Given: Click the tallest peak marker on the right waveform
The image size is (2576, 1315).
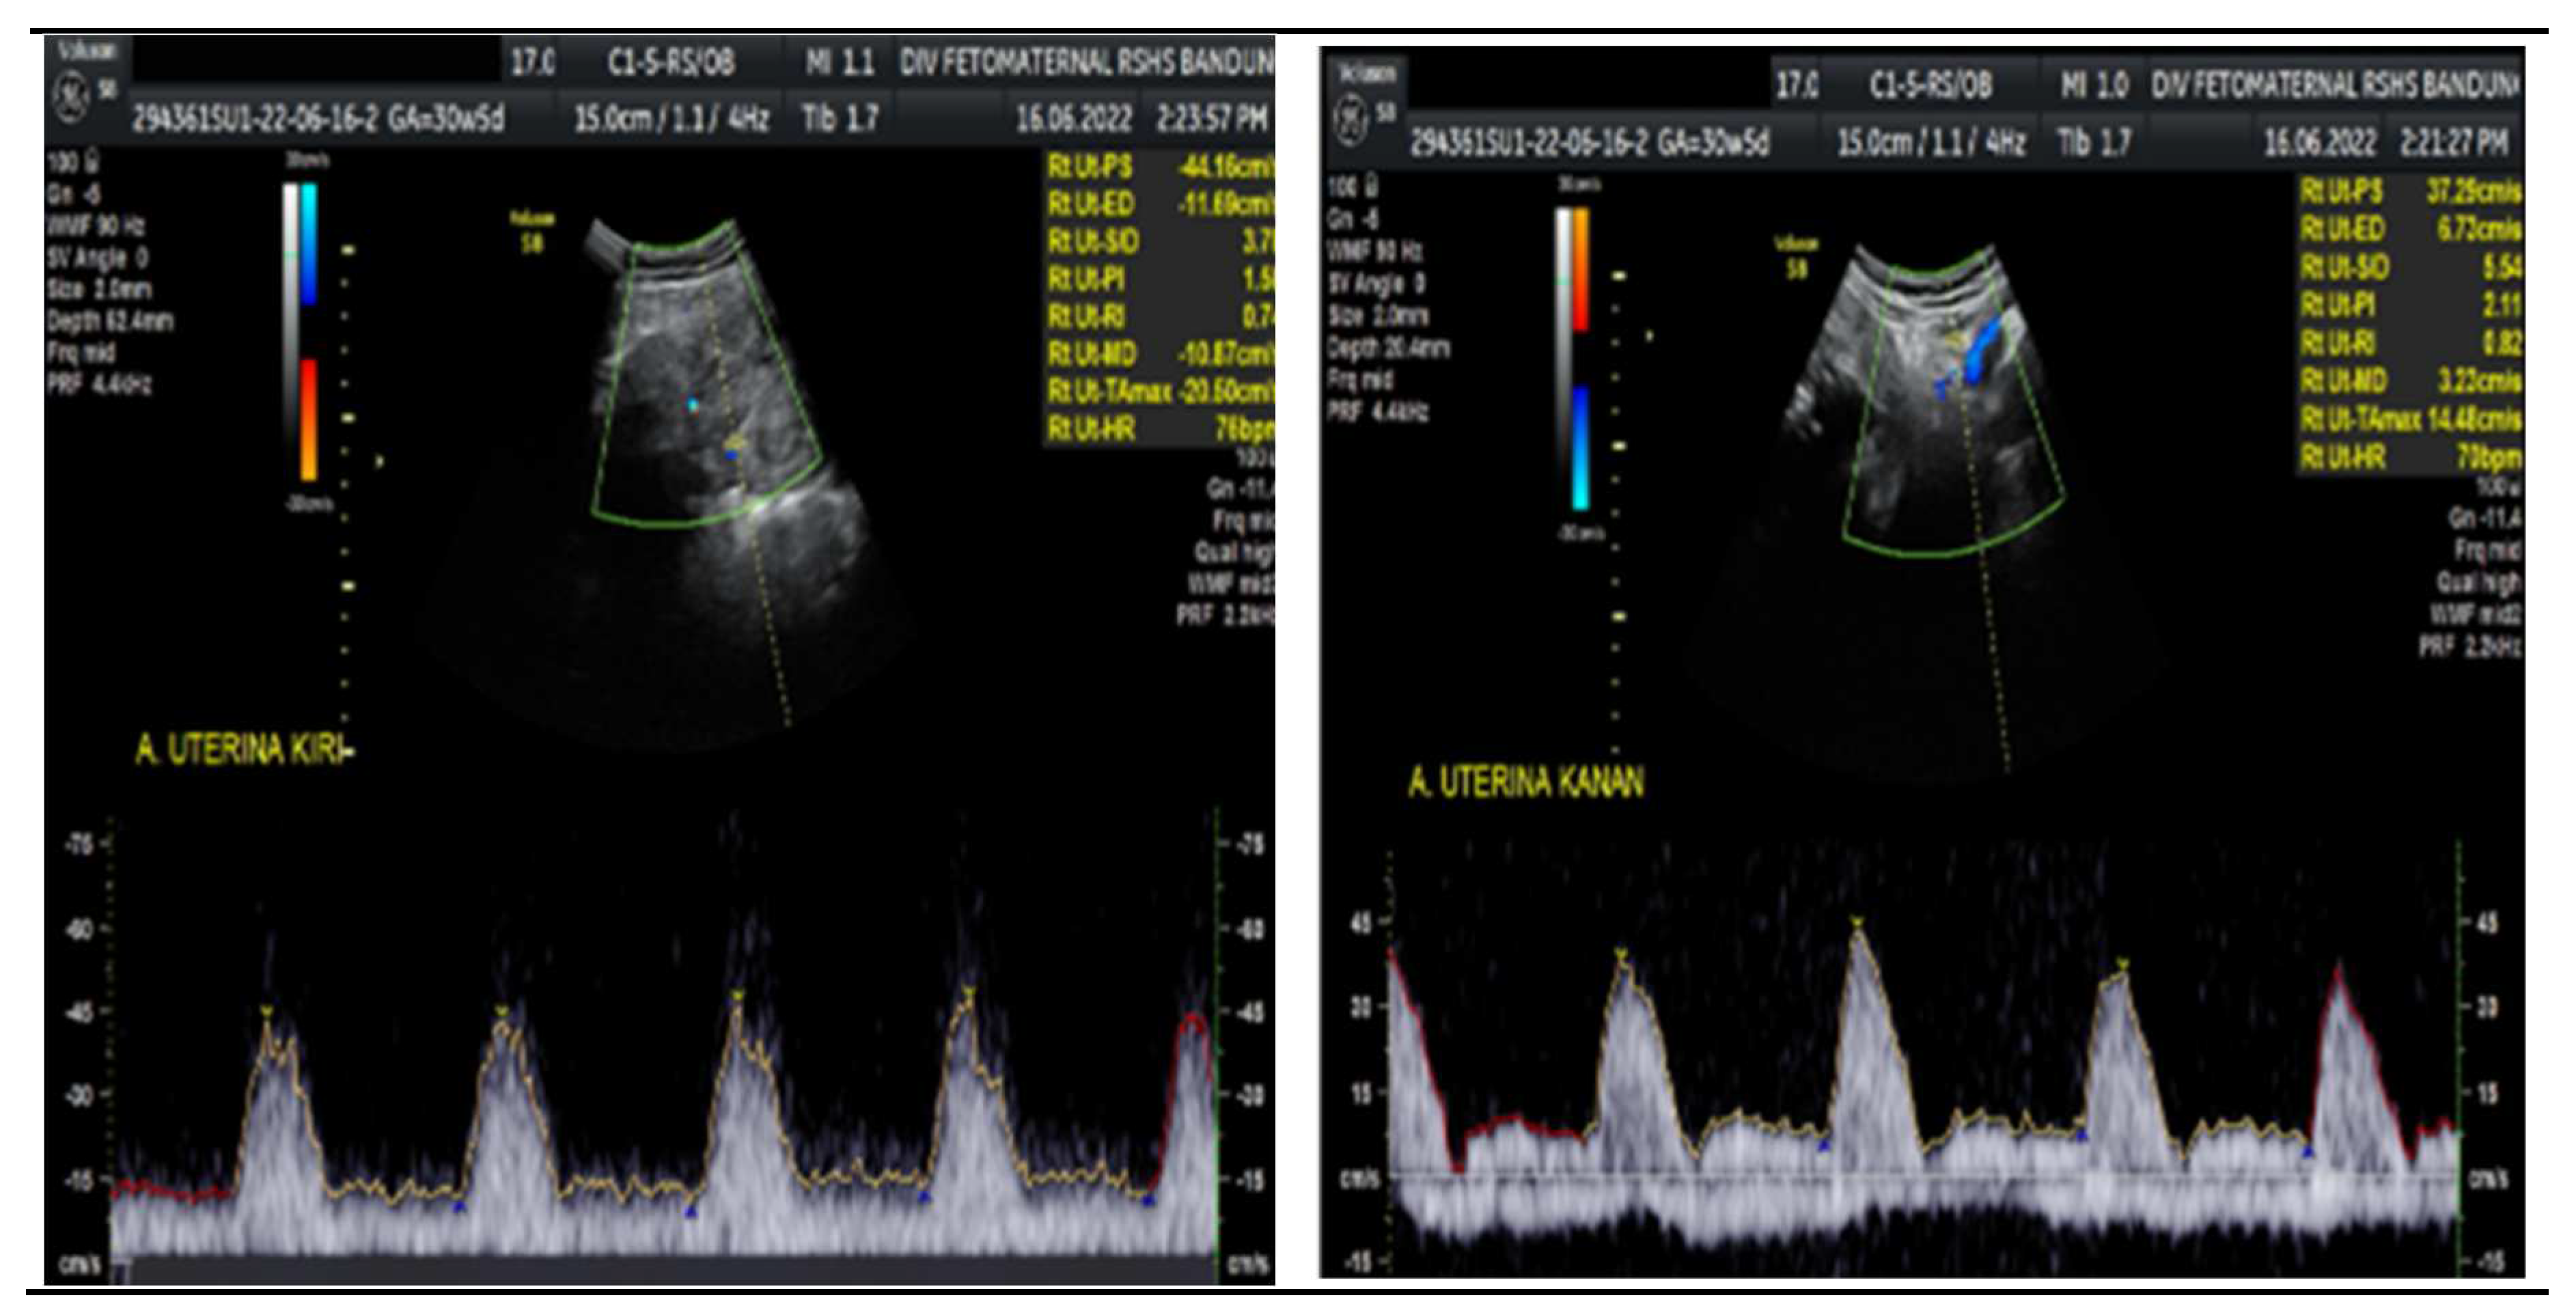Looking at the screenshot, I should (x=1857, y=922).
